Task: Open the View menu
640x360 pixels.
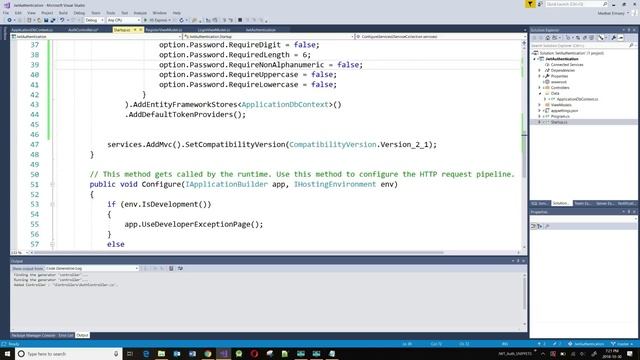Action: [31, 13]
